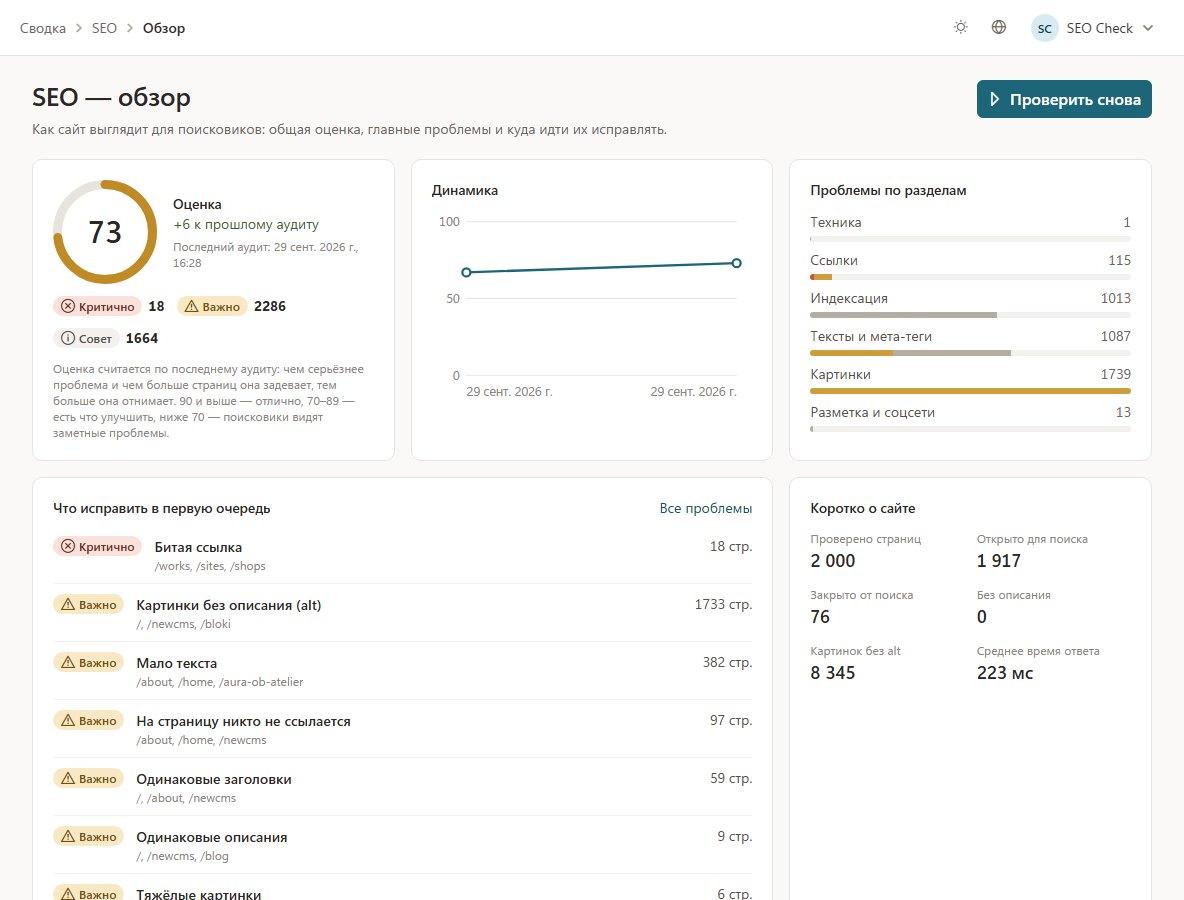Image resolution: width=1184 pixels, height=900 pixels.
Task: Click the Открыто для поиска value 1 917
Action: click(x=999, y=560)
